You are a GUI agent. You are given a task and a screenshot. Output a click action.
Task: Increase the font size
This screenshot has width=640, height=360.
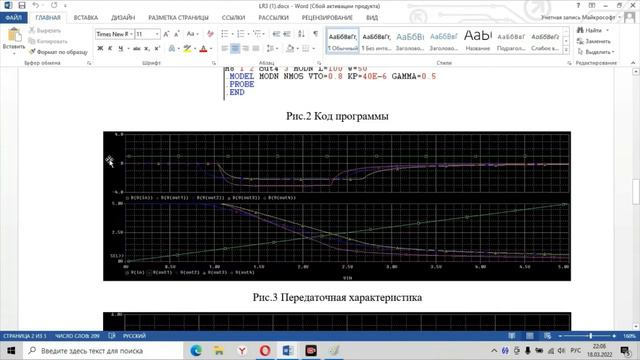tap(166, 34)
